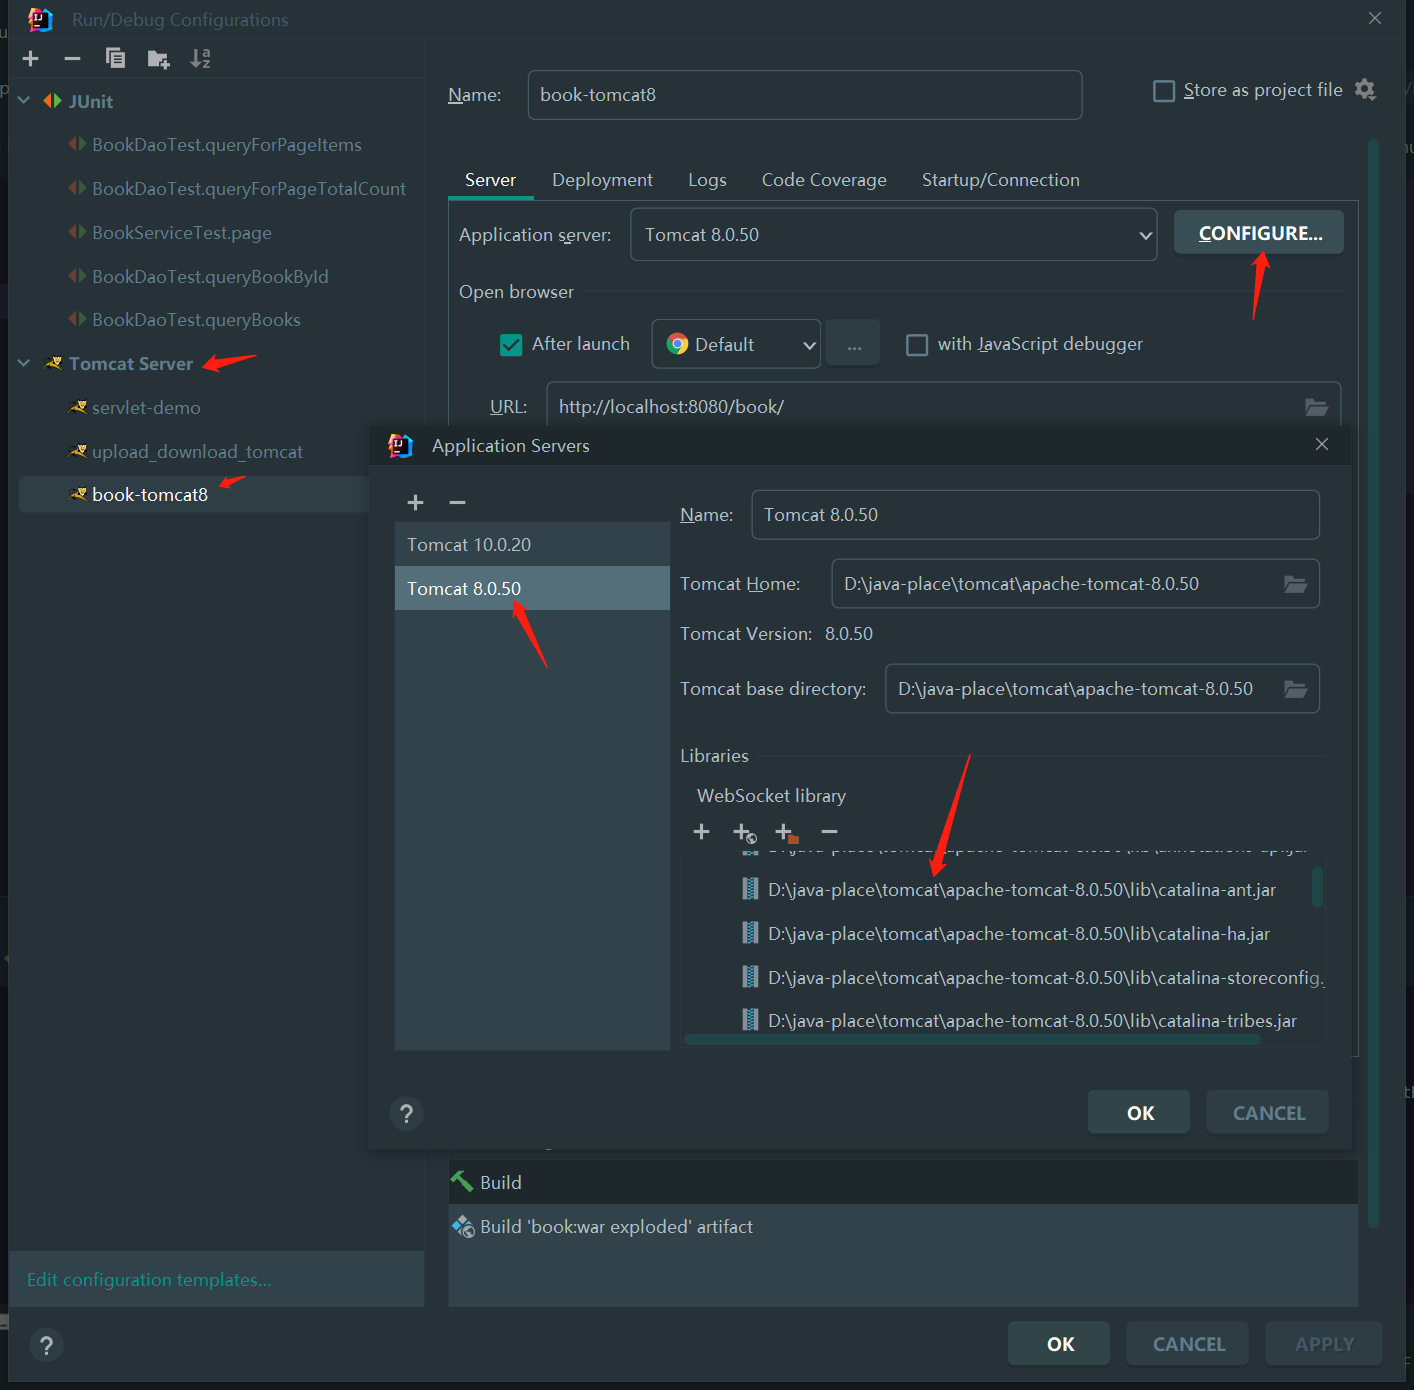The width and height of the screenshot is (1414, 1390).
Task: Focus the URL field with localhost address
Action: tap(944, 407)
